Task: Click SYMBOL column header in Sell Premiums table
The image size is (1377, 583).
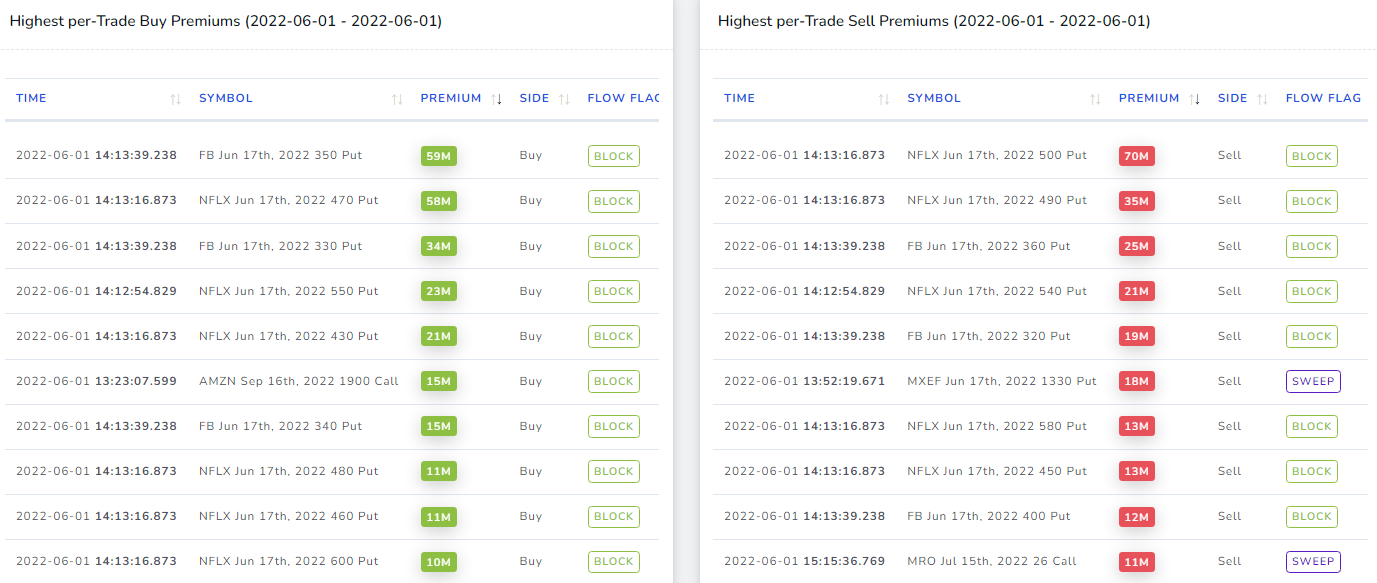Action: pyautogui.click(x=934, y=98)
